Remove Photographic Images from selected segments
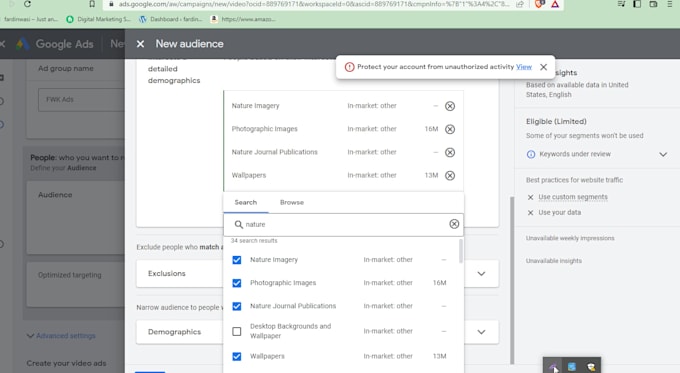 click(450, 129)
